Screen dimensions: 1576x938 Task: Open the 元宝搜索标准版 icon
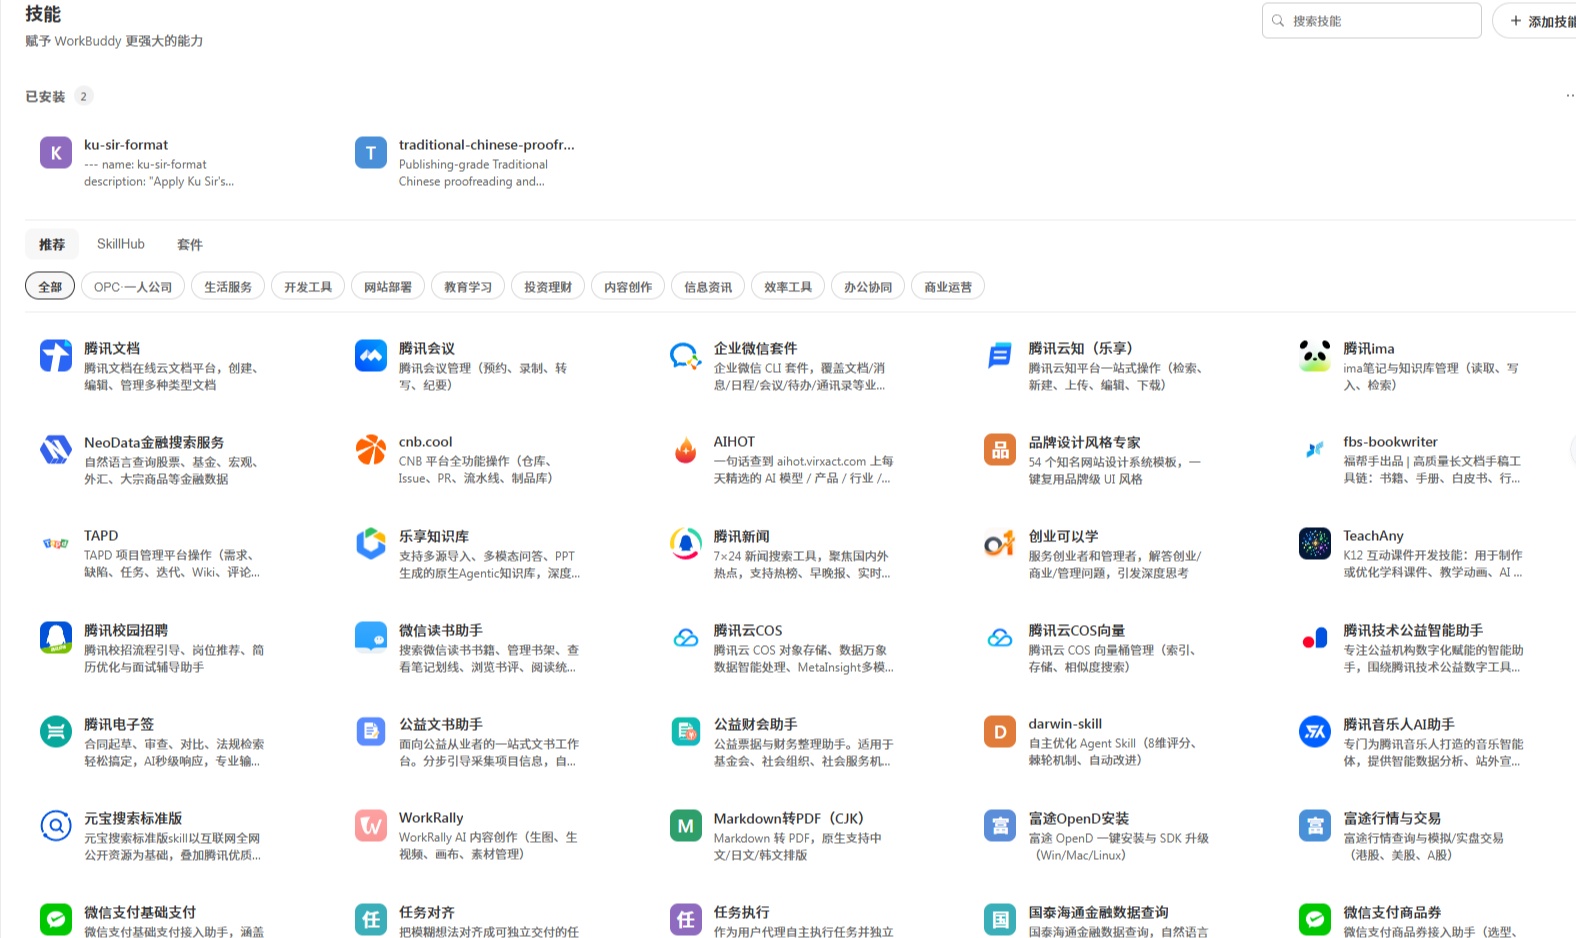56,825
